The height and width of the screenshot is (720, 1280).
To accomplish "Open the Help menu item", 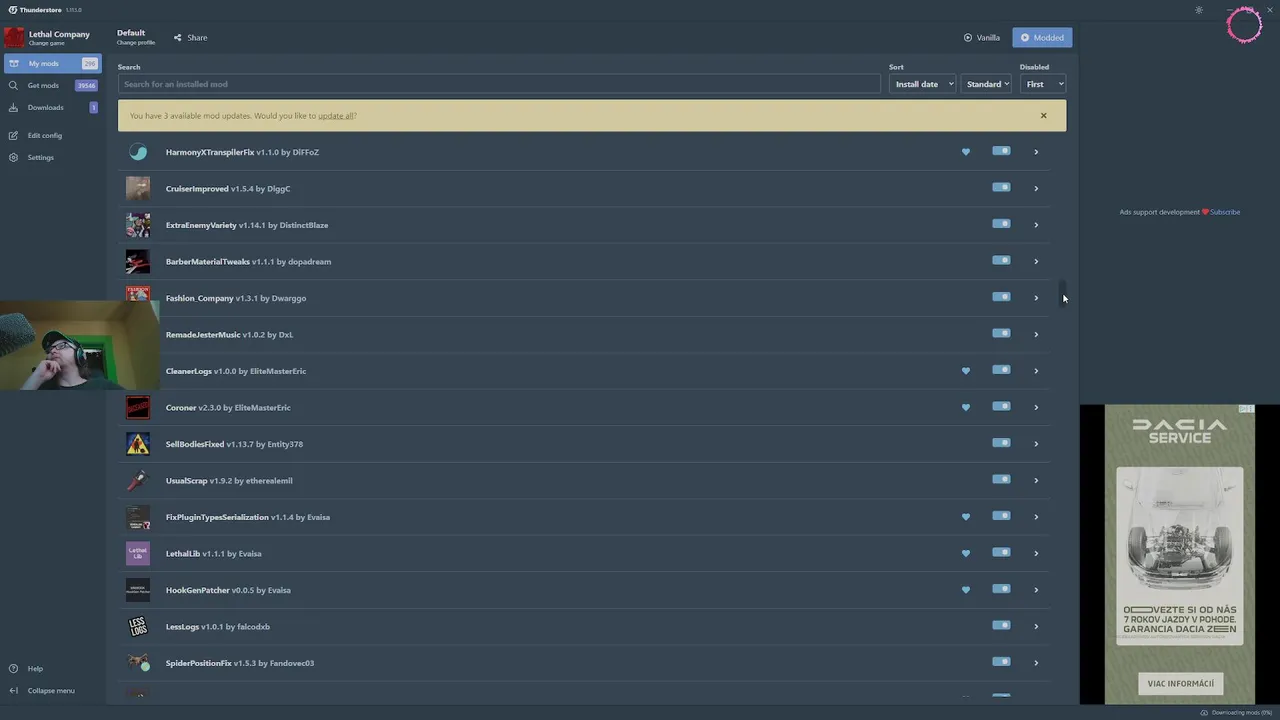I will point(51,669).
